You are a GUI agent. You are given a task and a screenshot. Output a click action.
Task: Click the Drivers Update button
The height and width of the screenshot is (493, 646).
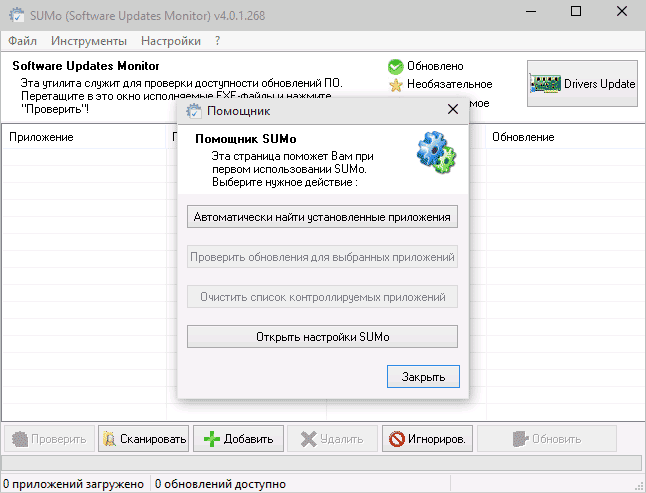click(x=582, y=84)
